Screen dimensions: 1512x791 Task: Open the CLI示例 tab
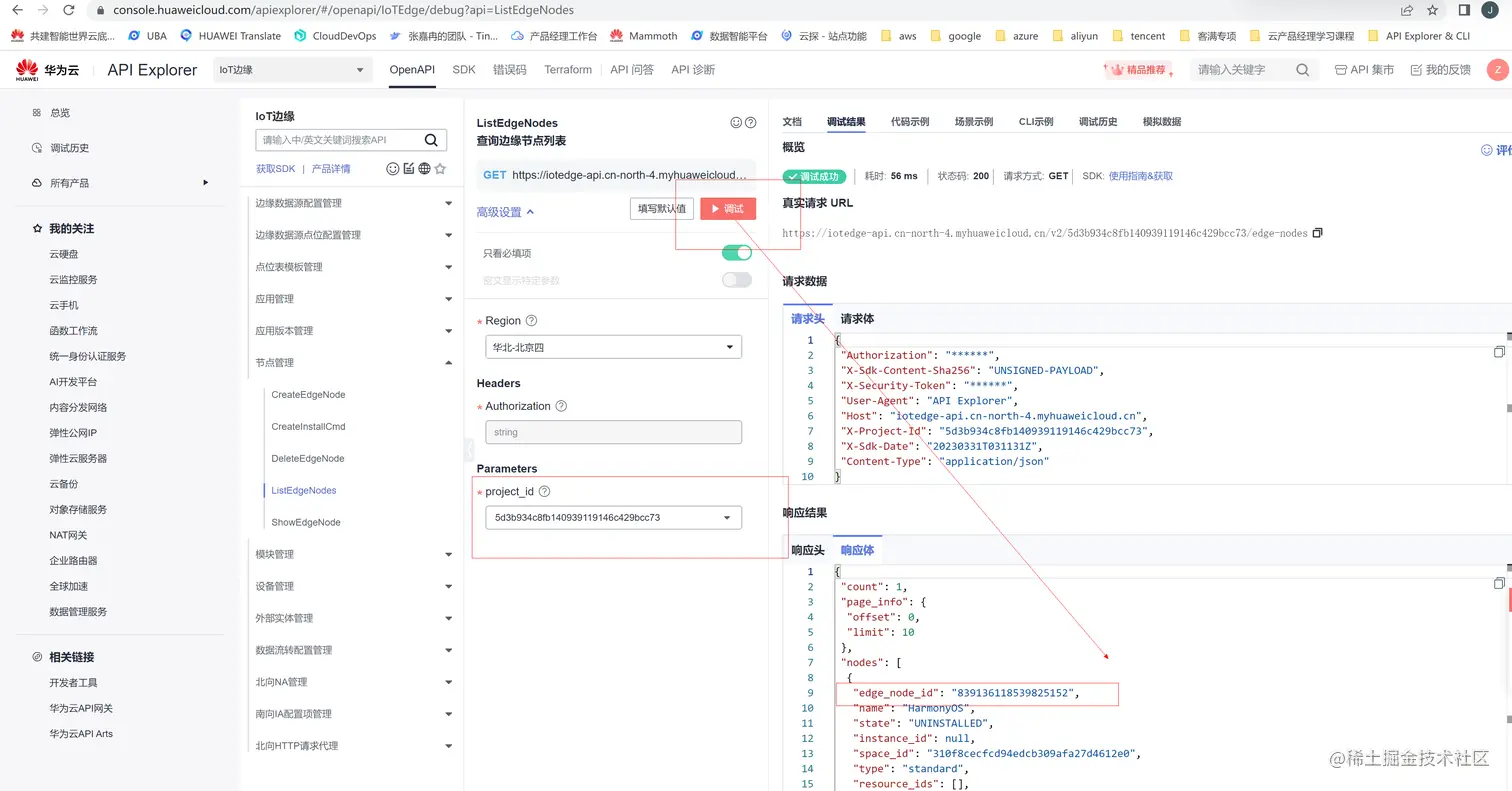pos(1036,122)
